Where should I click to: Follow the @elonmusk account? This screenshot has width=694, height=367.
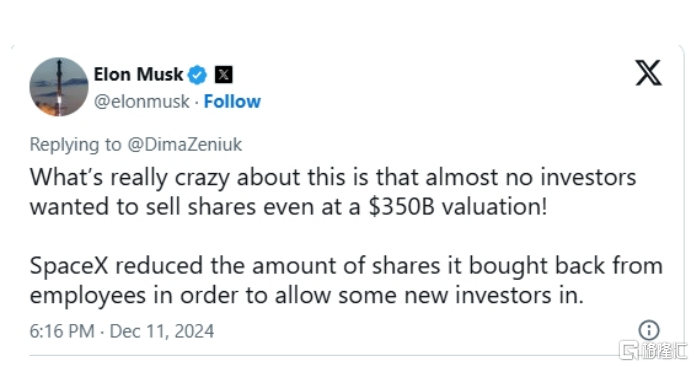[x=232, y=101]
